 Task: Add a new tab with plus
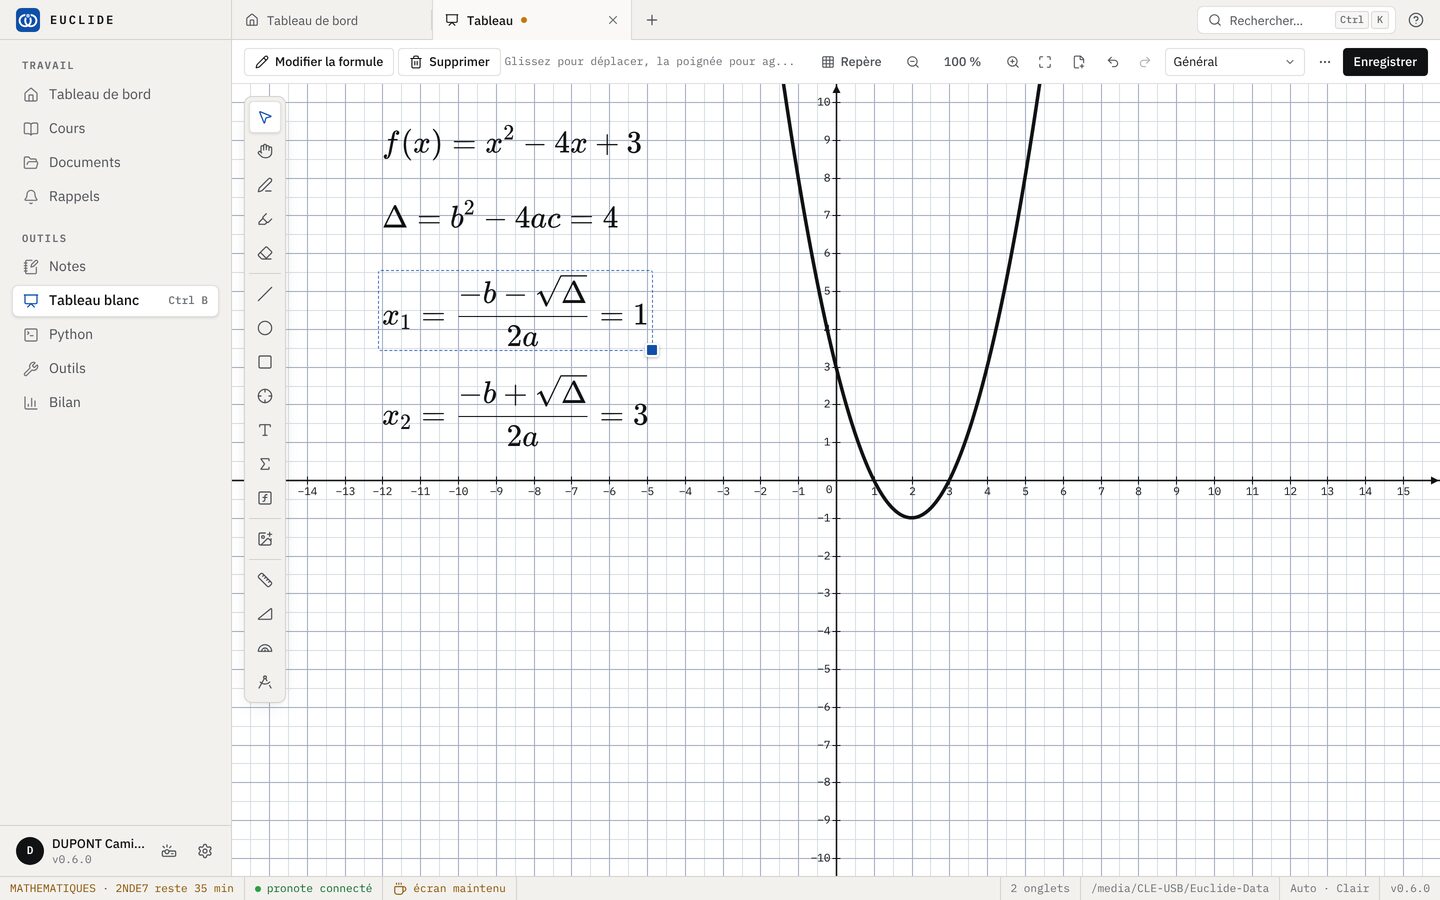652,20
